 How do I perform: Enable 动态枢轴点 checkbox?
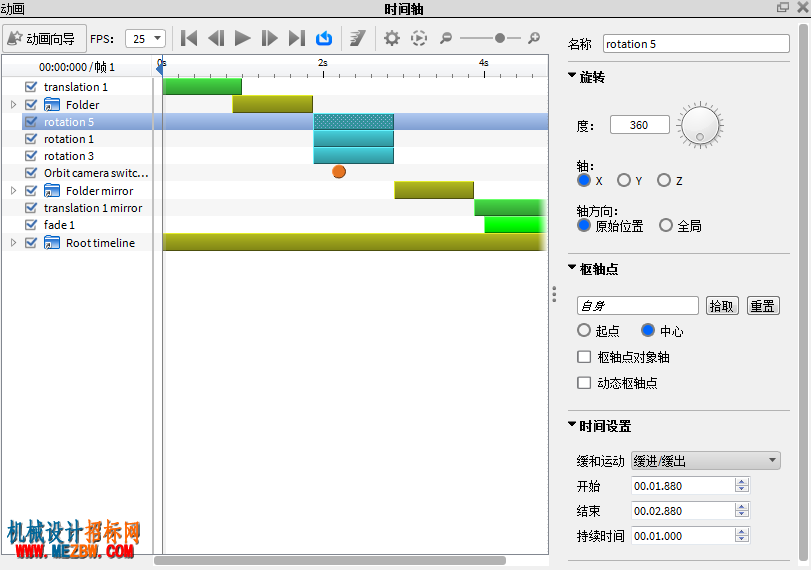pos(584,383)
